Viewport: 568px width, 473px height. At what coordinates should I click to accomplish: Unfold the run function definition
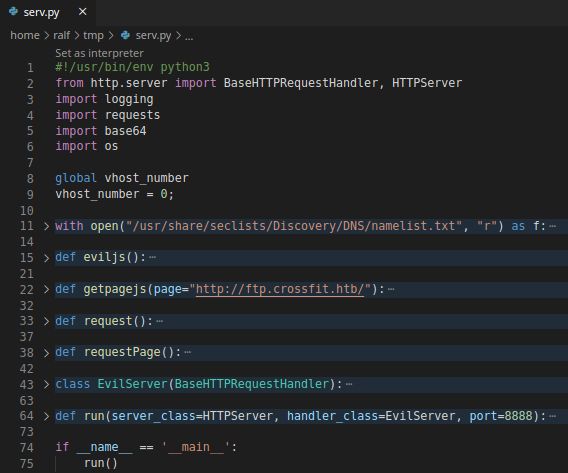coord(46,416)
